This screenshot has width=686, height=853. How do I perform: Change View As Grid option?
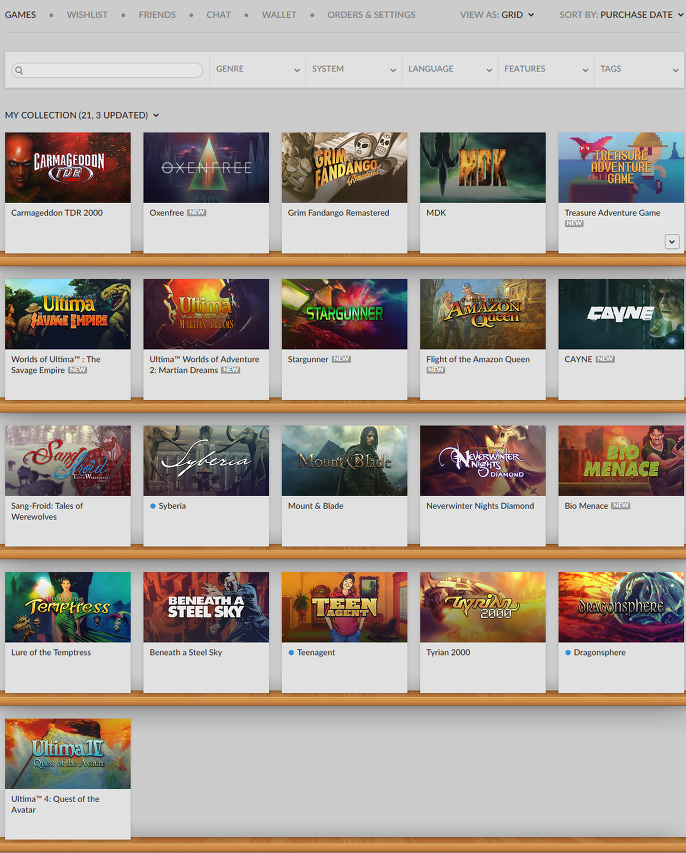click(497, 15)
